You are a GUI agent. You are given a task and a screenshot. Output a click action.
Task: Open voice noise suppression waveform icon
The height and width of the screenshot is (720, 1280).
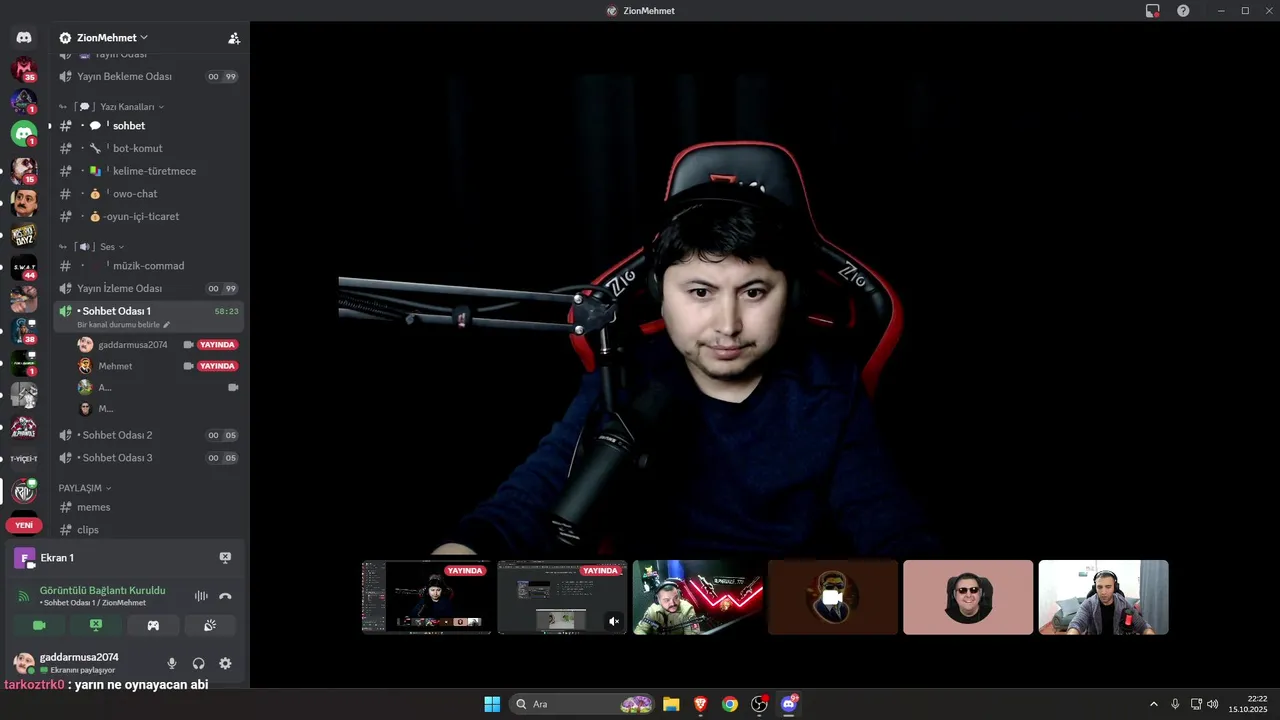(x=201, y=596)
